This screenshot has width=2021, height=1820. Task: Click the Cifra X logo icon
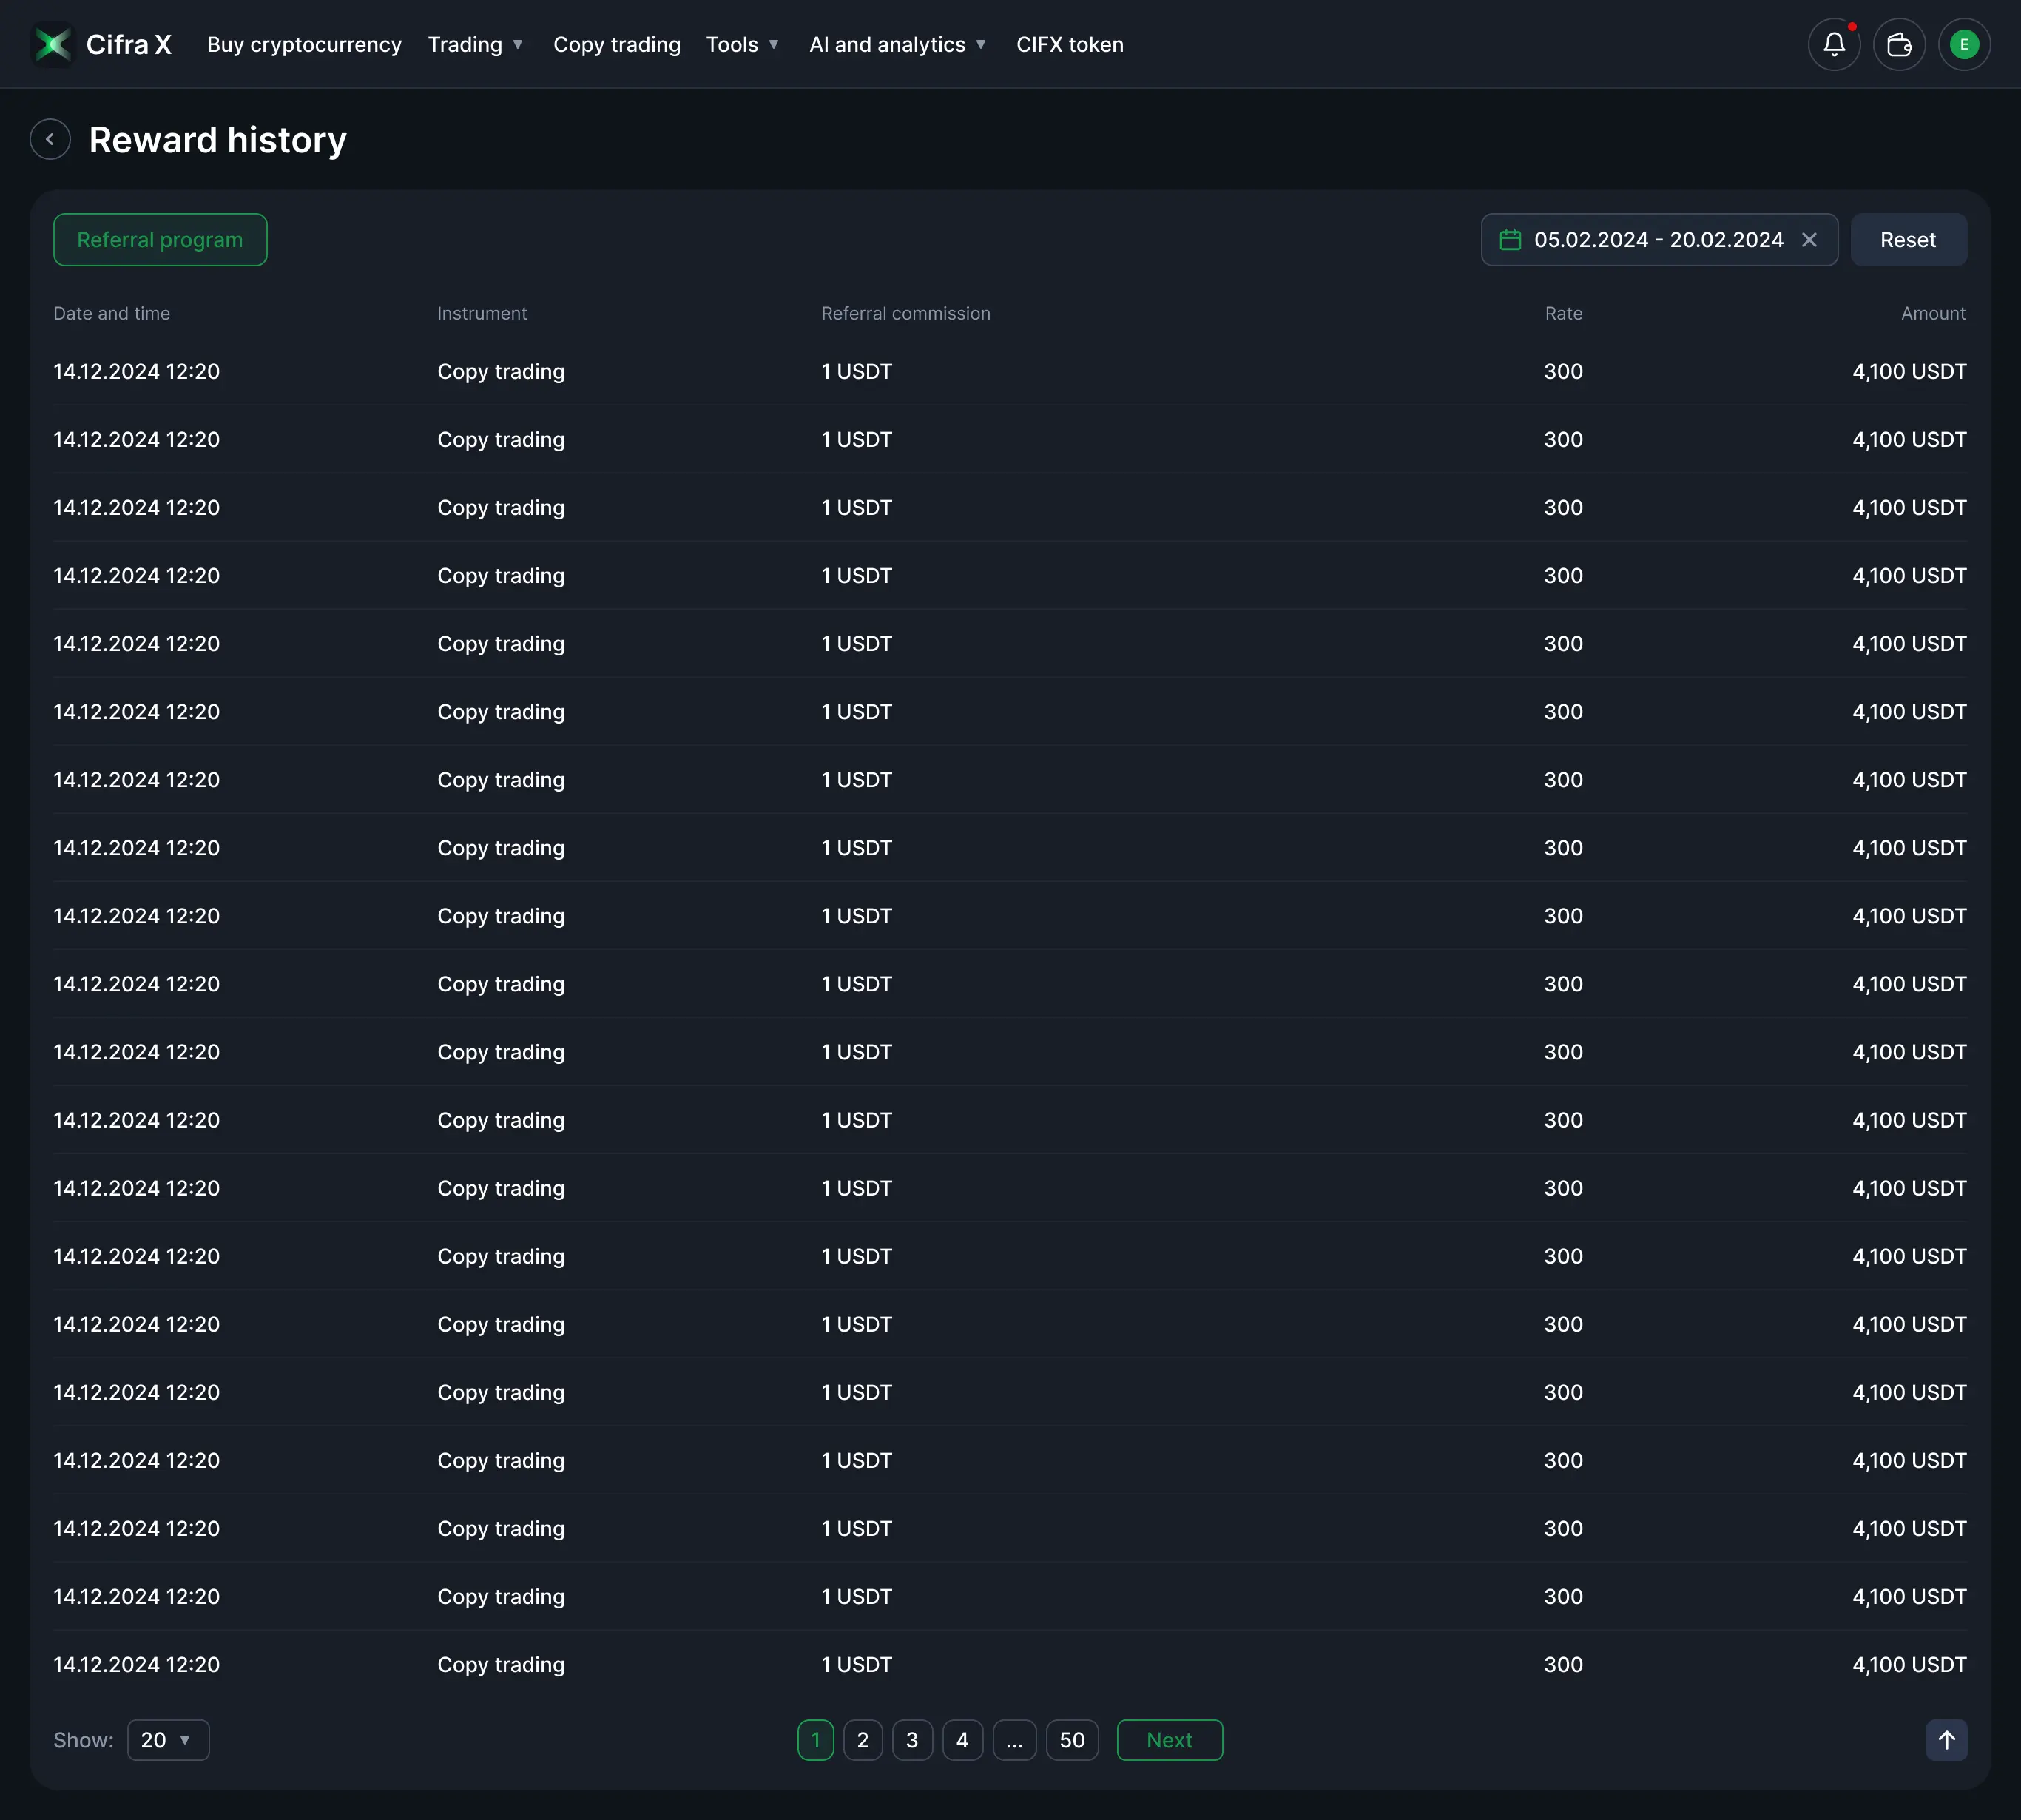[53, 44]
